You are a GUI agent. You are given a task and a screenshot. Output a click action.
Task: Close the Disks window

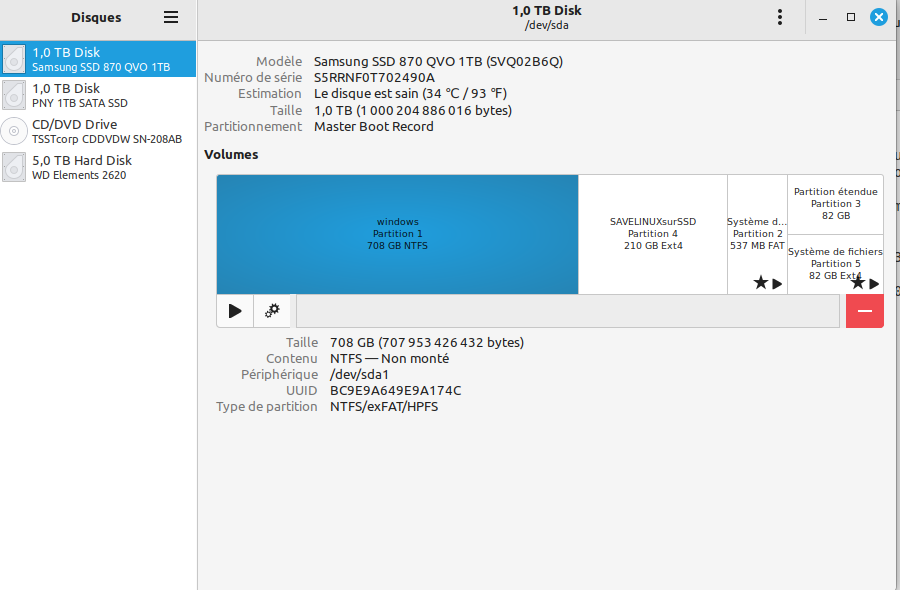(x=879, y=17)
